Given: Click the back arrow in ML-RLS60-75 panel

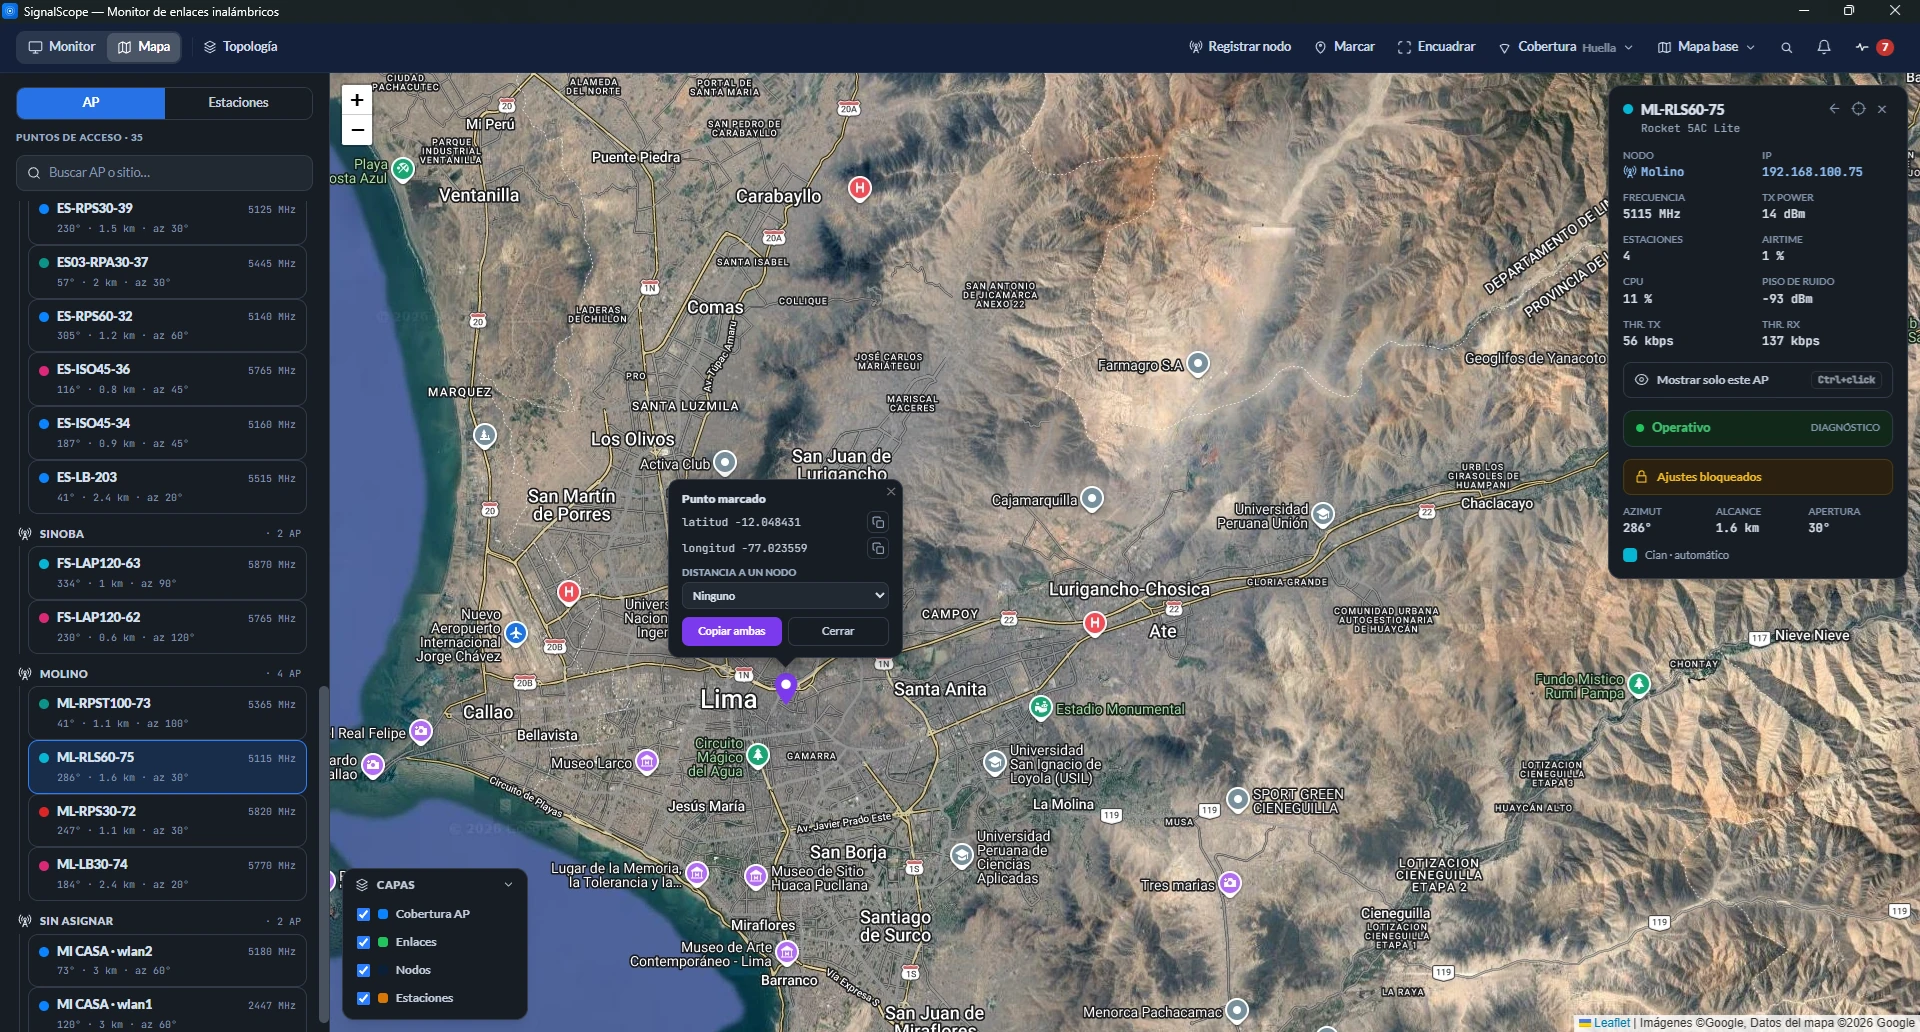Looking at the screenshot, I should (x=1834, y=109).
